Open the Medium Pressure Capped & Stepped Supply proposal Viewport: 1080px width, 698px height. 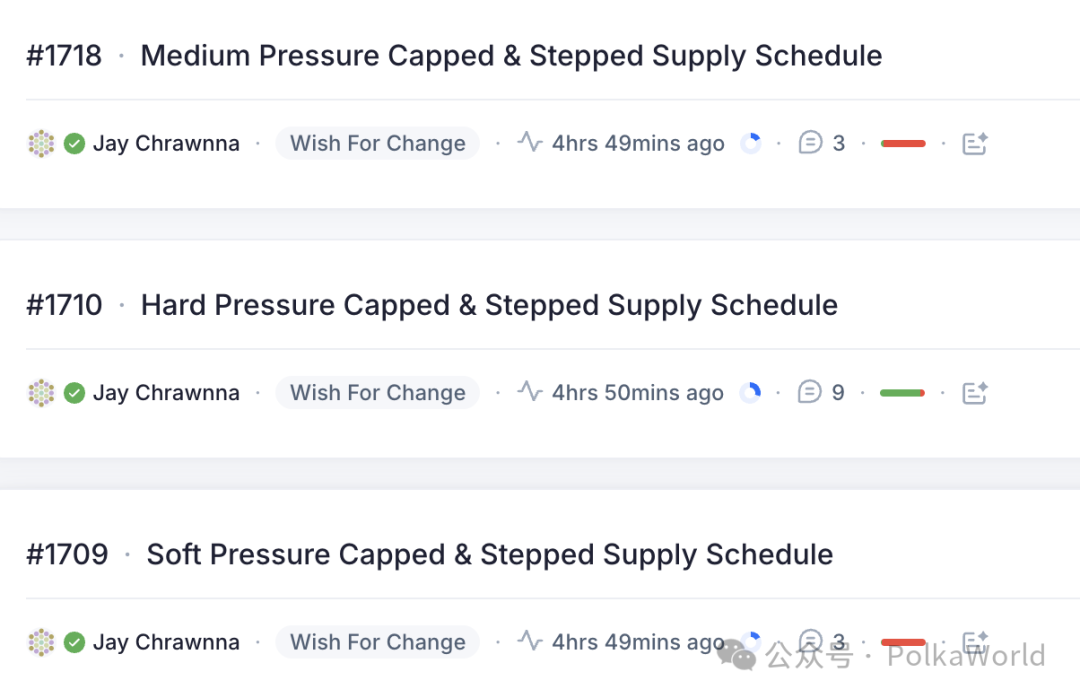511,56
